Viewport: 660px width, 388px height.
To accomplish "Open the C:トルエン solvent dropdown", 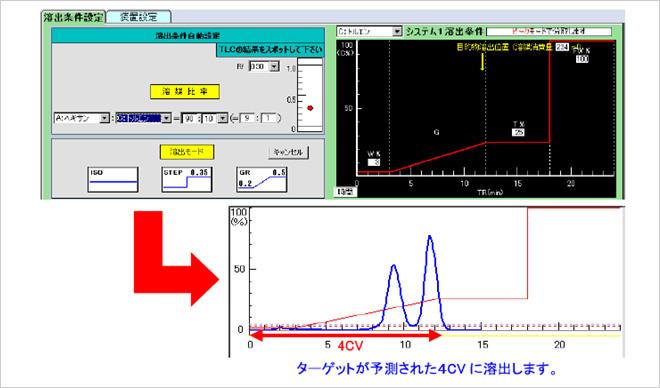I will [397, 32].
